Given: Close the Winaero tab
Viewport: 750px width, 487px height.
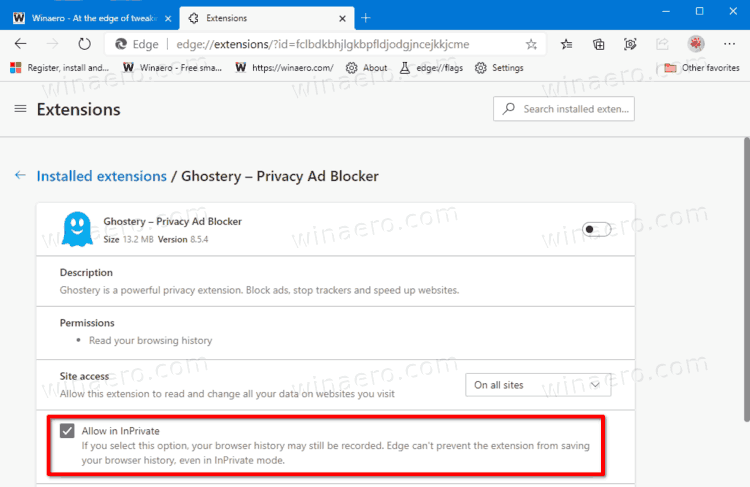Looking at the screenshot, I should tap(168, 19).
